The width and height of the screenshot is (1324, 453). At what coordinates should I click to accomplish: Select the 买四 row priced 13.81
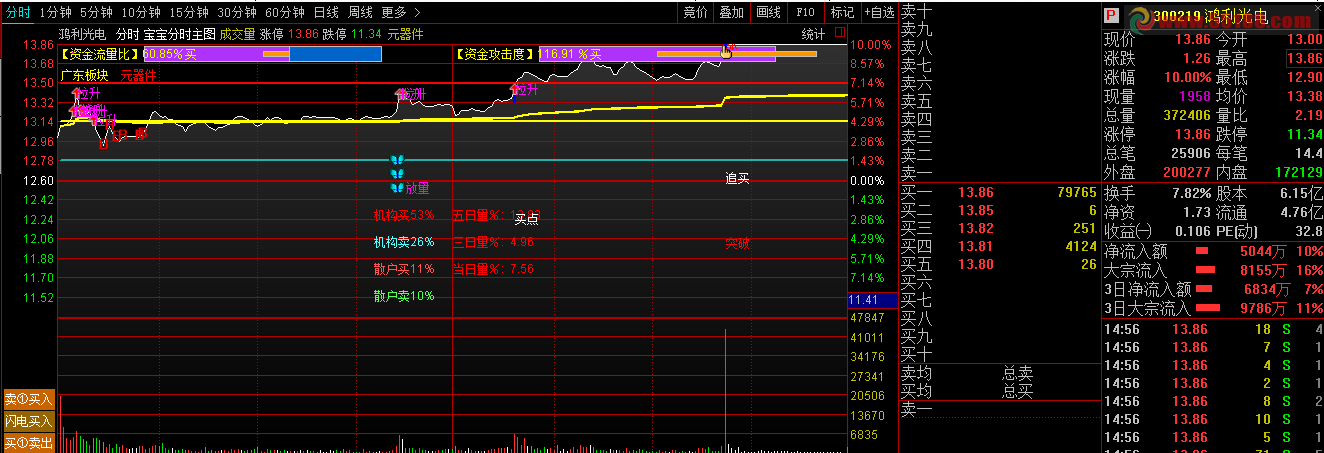[998, 246]
